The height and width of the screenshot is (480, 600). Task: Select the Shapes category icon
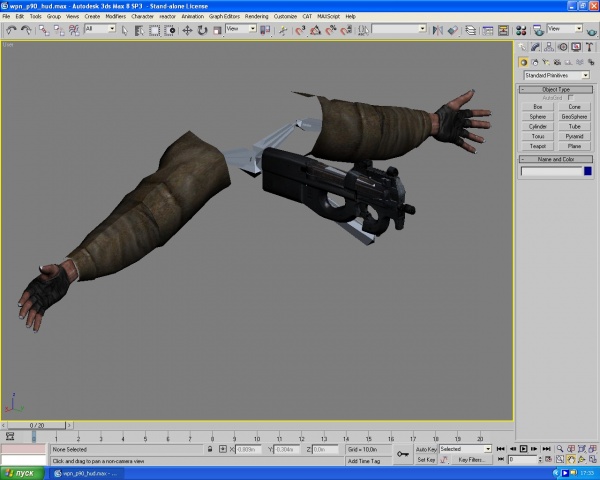coord(535,62)
